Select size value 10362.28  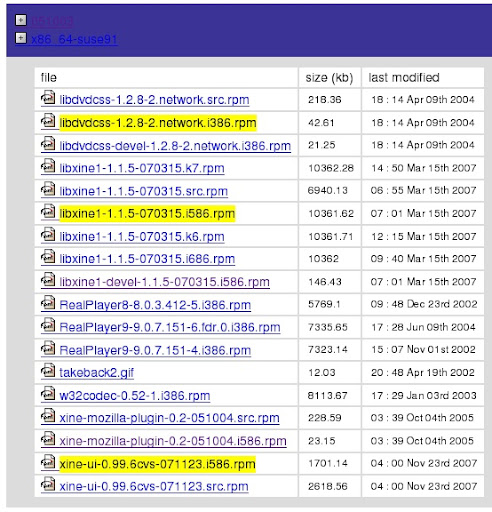(331, 168)
